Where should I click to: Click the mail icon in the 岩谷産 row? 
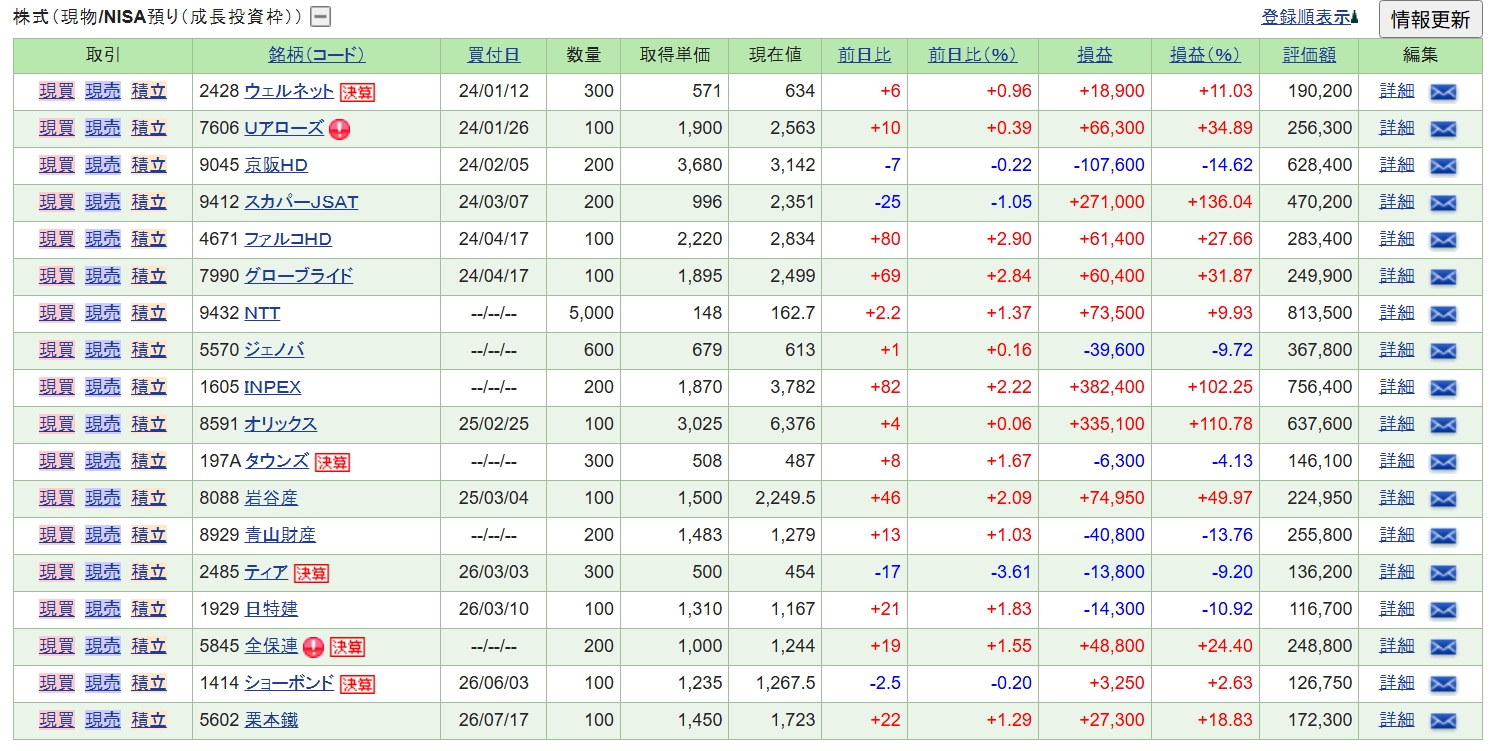click(1443, 499)
